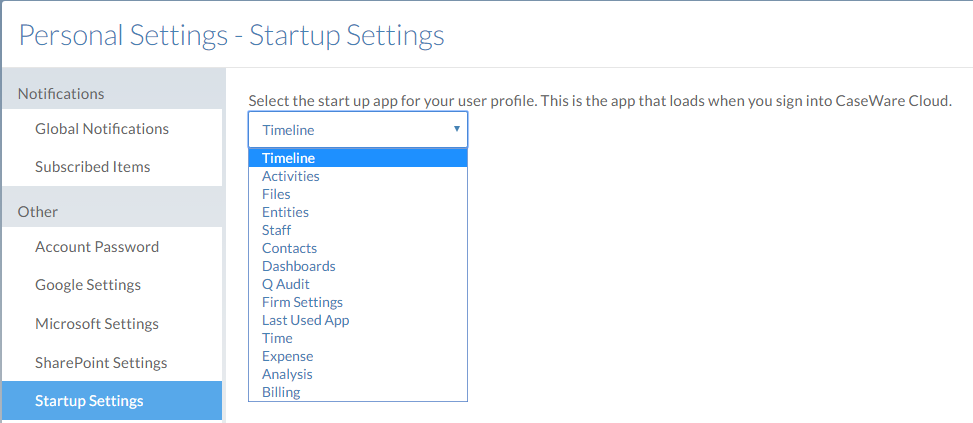Viewport: 973px width, 423px height.
Task: Open the startup app dropdown arrow
Action: pos(456,129)
